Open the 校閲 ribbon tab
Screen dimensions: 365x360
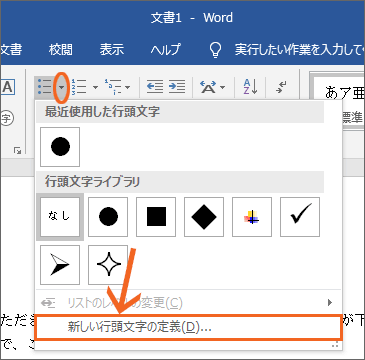(x=61, y=50)
